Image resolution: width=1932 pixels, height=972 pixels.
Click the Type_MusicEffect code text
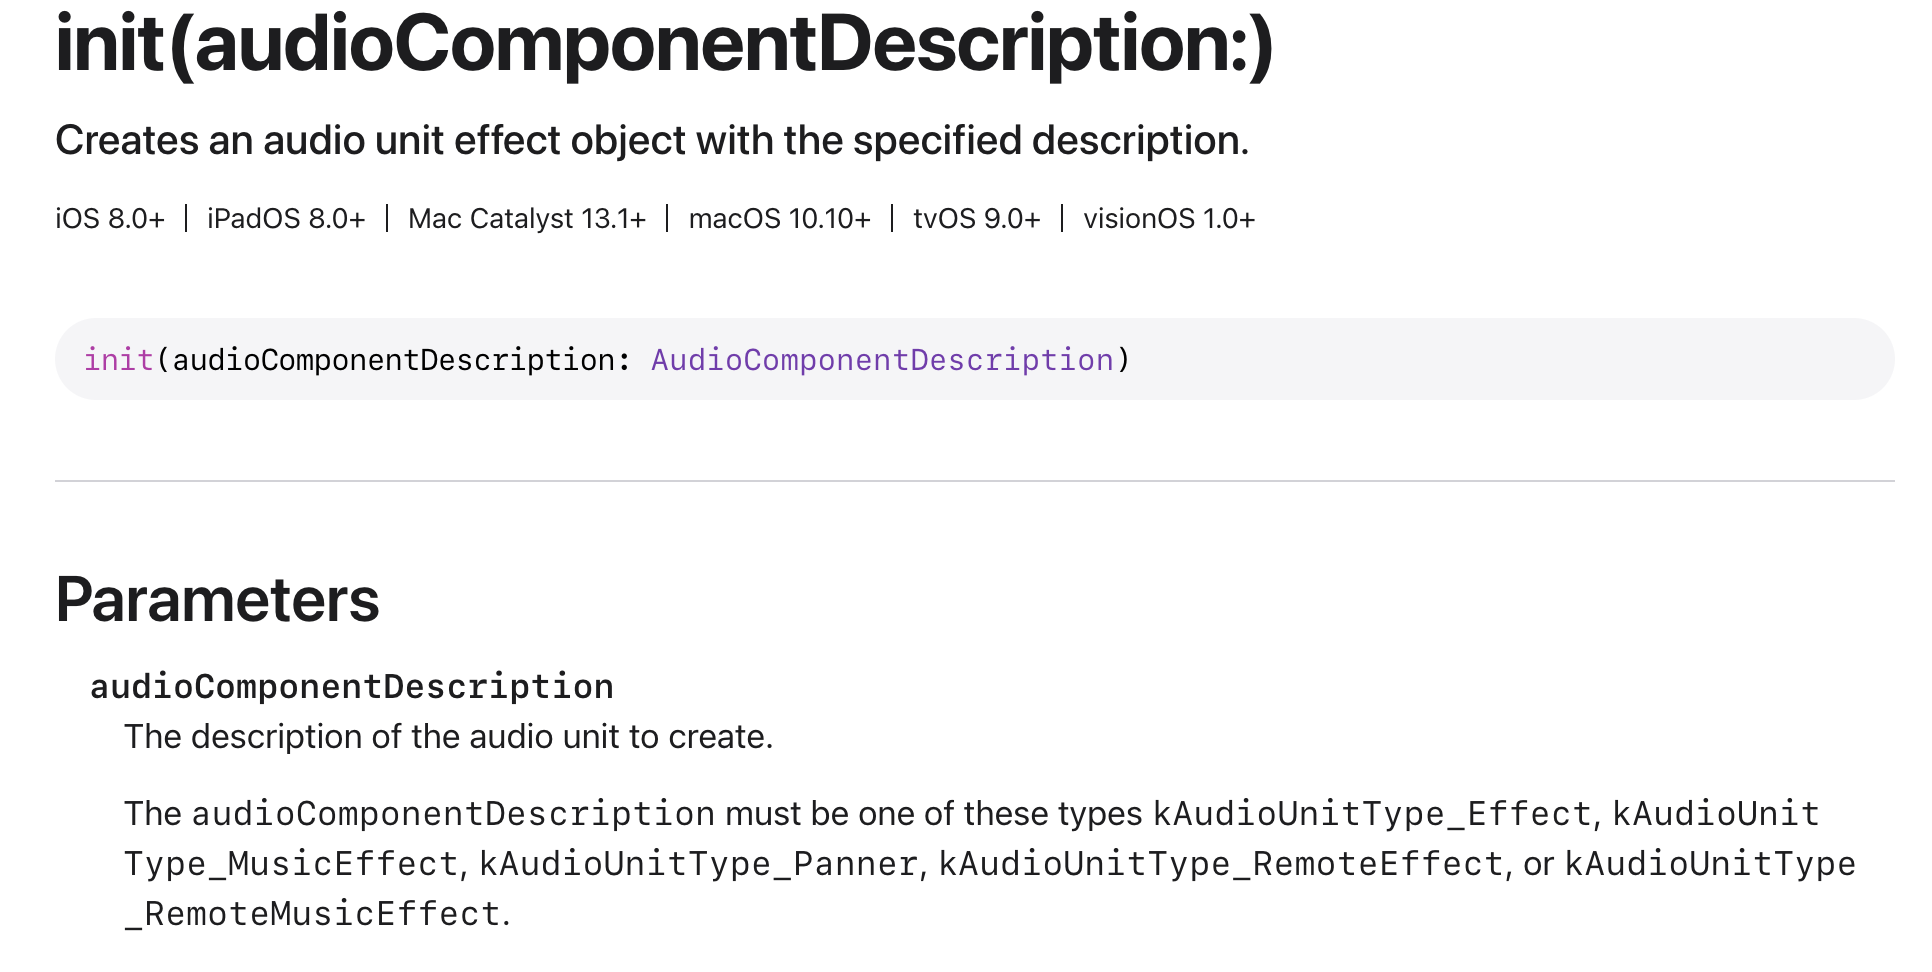pos(291,864)
